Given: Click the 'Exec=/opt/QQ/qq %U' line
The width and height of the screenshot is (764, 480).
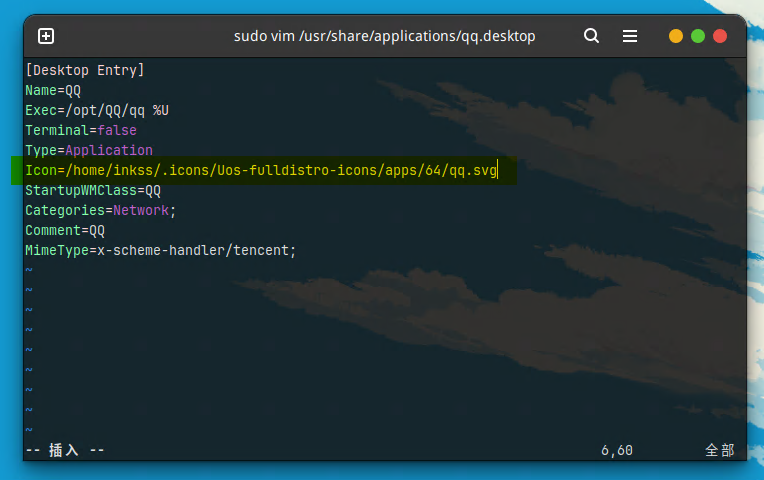Looking at the screenshot, I should click(97, 110).
